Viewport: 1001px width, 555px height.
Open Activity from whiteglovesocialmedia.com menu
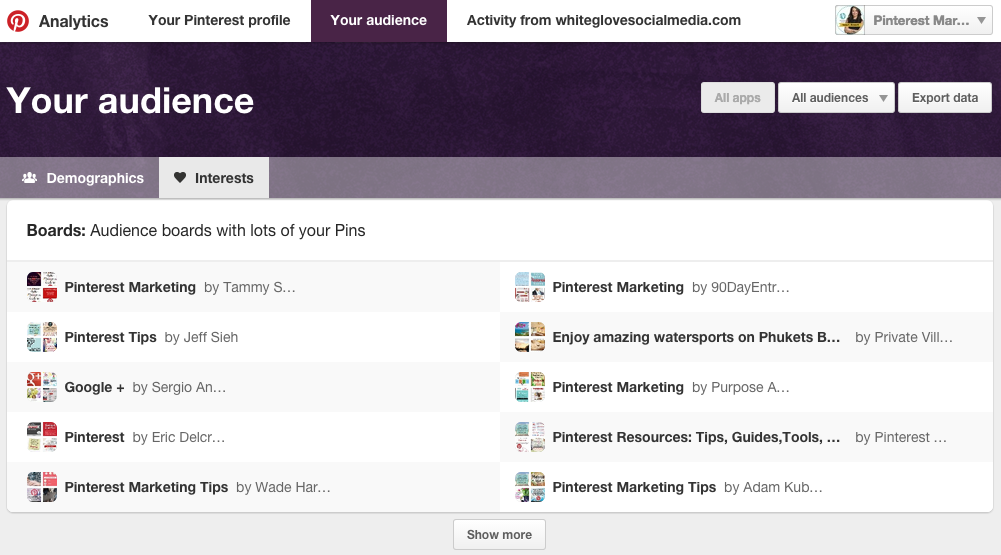coord(604,20)
